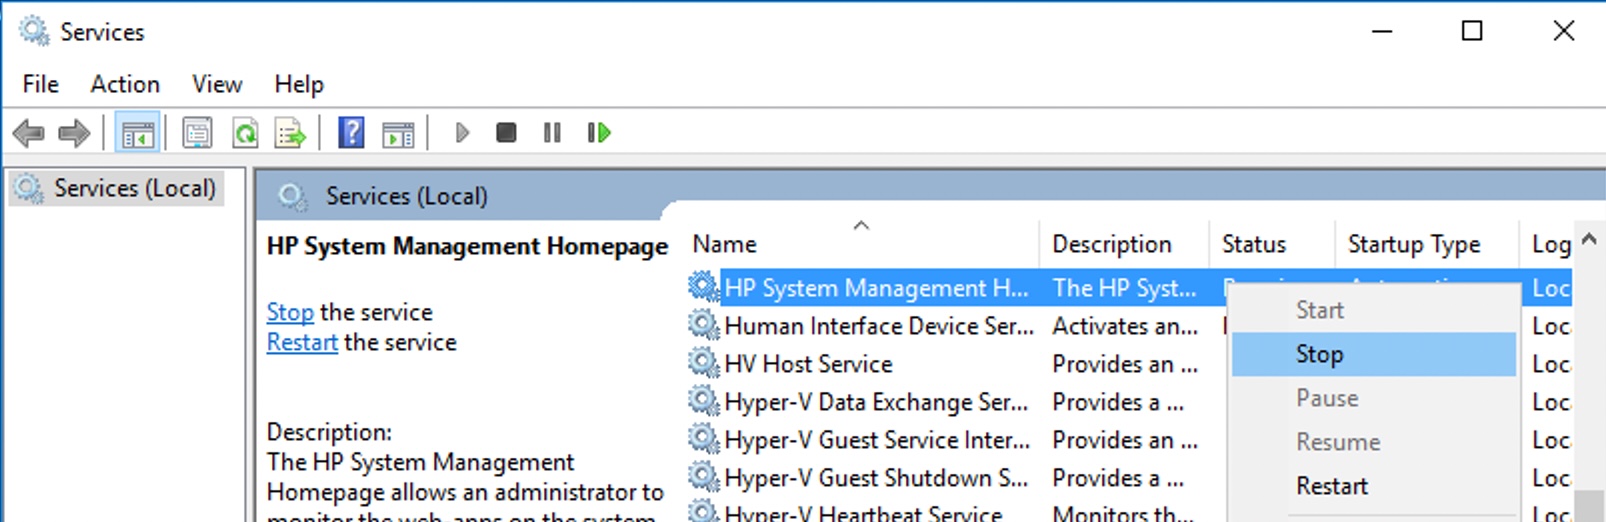Screen dimensions: 1606x522
Task: Click gear icon of HP System Management row
Action: (704, 288)
